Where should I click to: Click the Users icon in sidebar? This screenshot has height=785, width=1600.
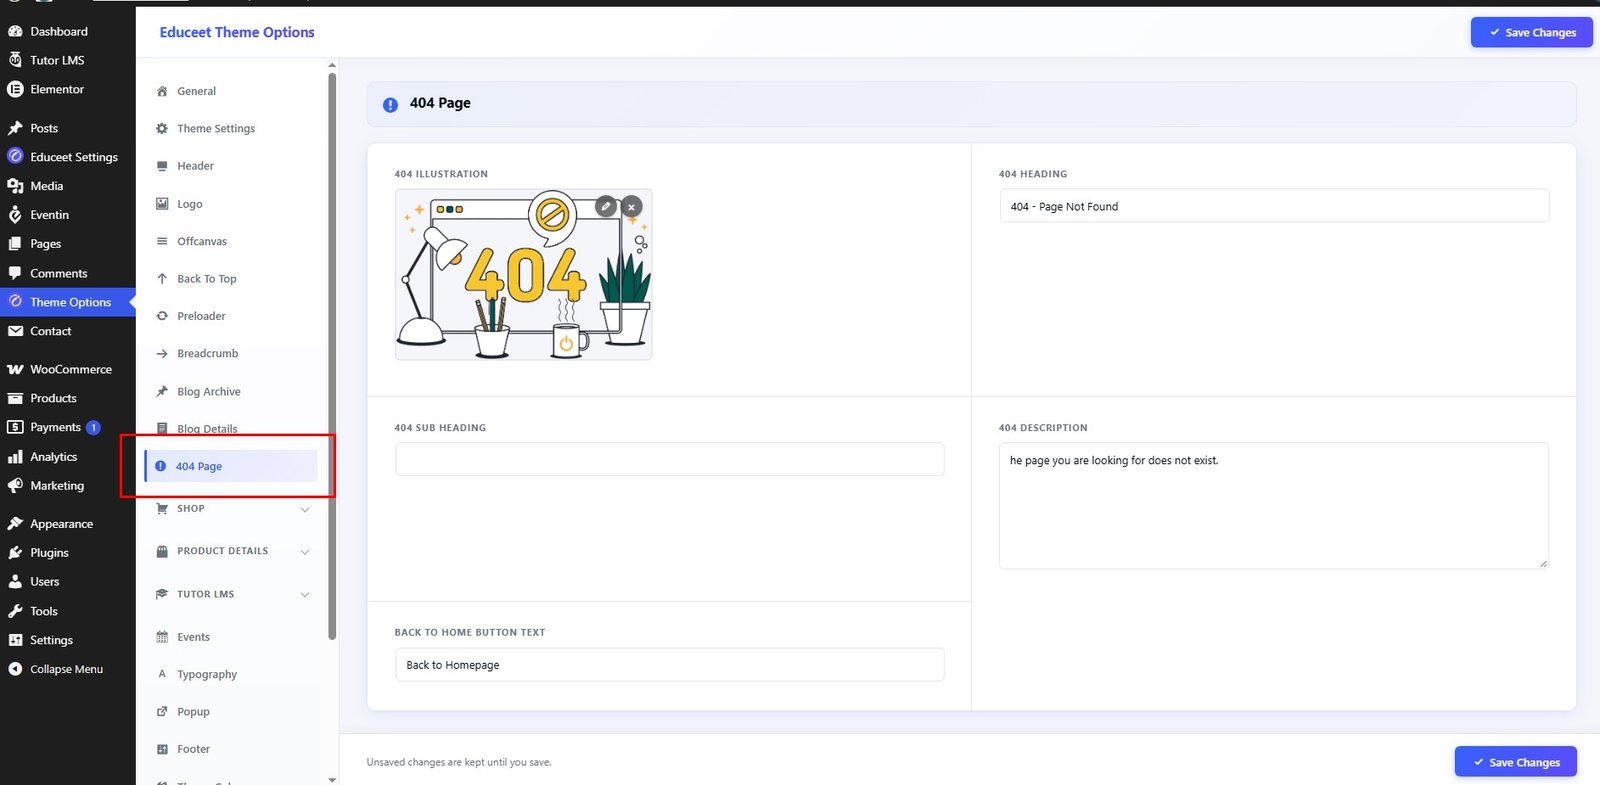15,582
